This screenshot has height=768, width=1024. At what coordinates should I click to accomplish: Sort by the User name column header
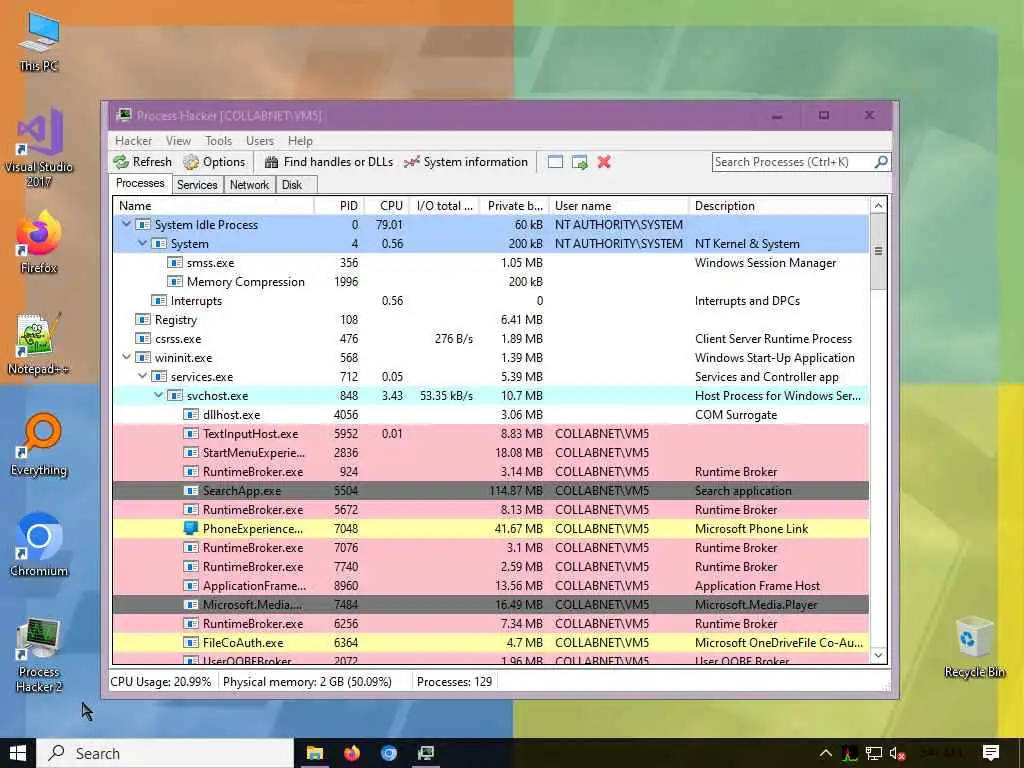619,206
